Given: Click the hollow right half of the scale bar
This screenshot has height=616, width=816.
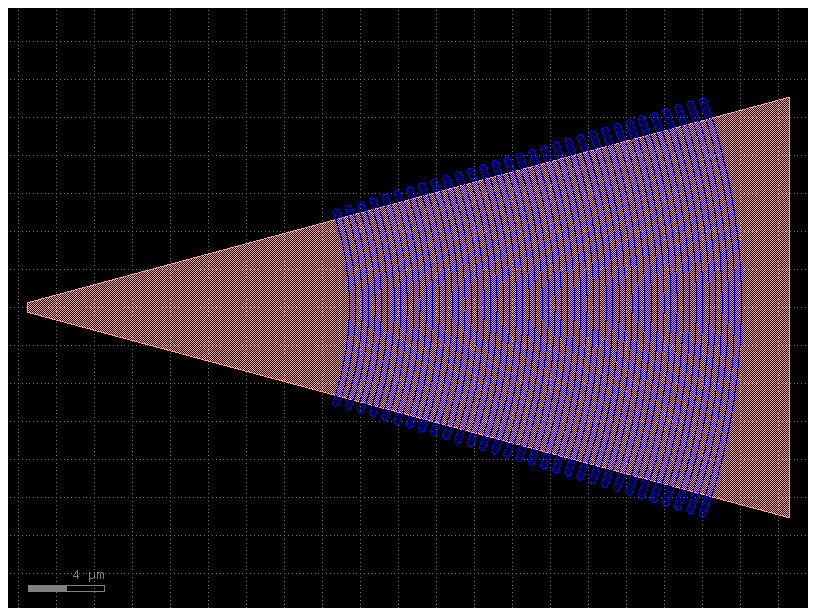Looking at the screenshot, I should (x=85, y=588).
